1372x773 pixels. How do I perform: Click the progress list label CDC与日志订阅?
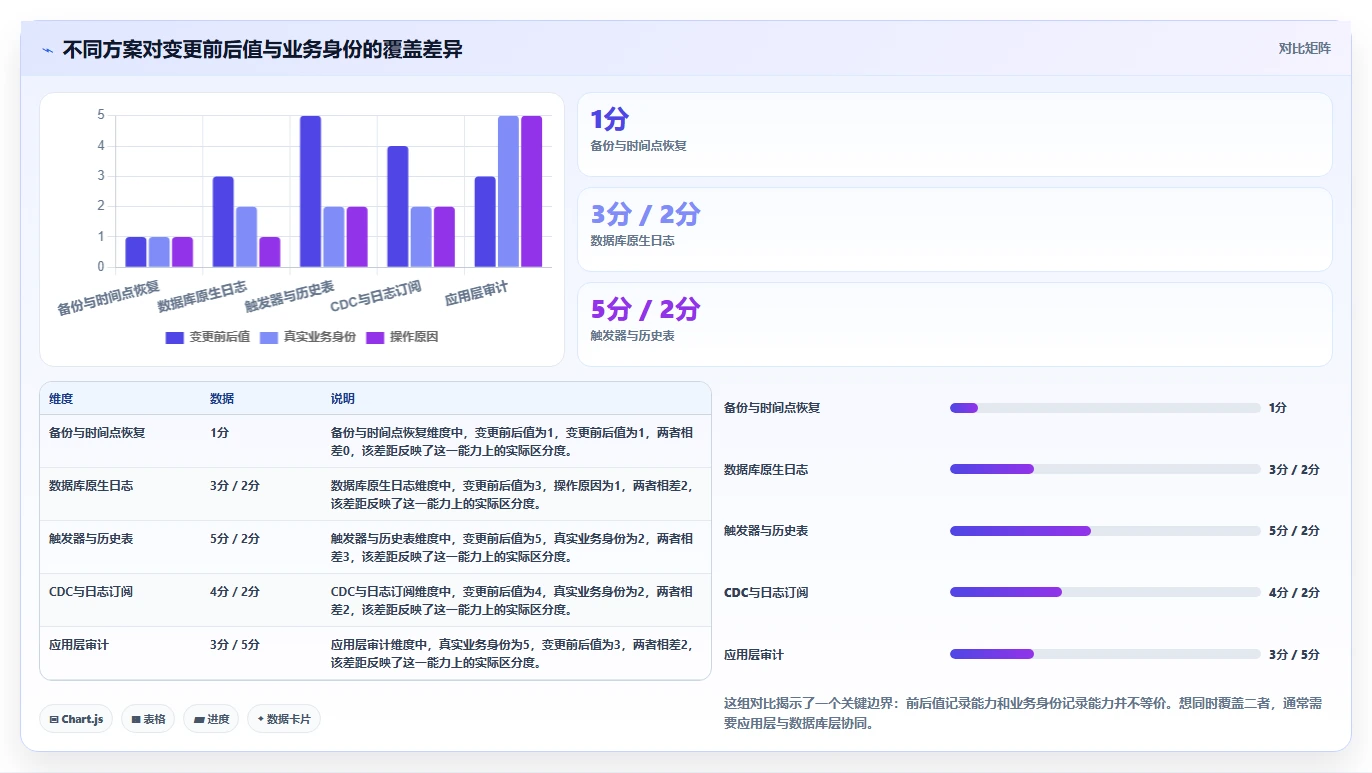[x=766, y=593]
